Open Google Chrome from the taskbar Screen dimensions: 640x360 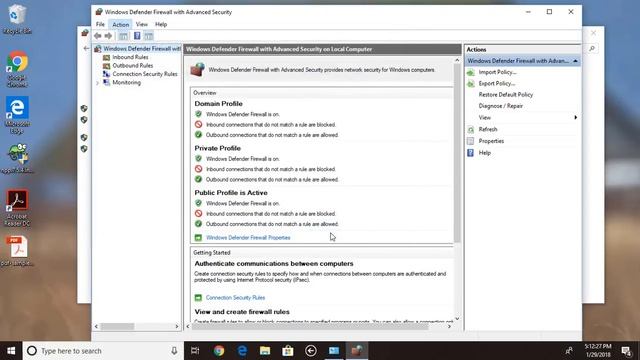click(x=219, y=351)
